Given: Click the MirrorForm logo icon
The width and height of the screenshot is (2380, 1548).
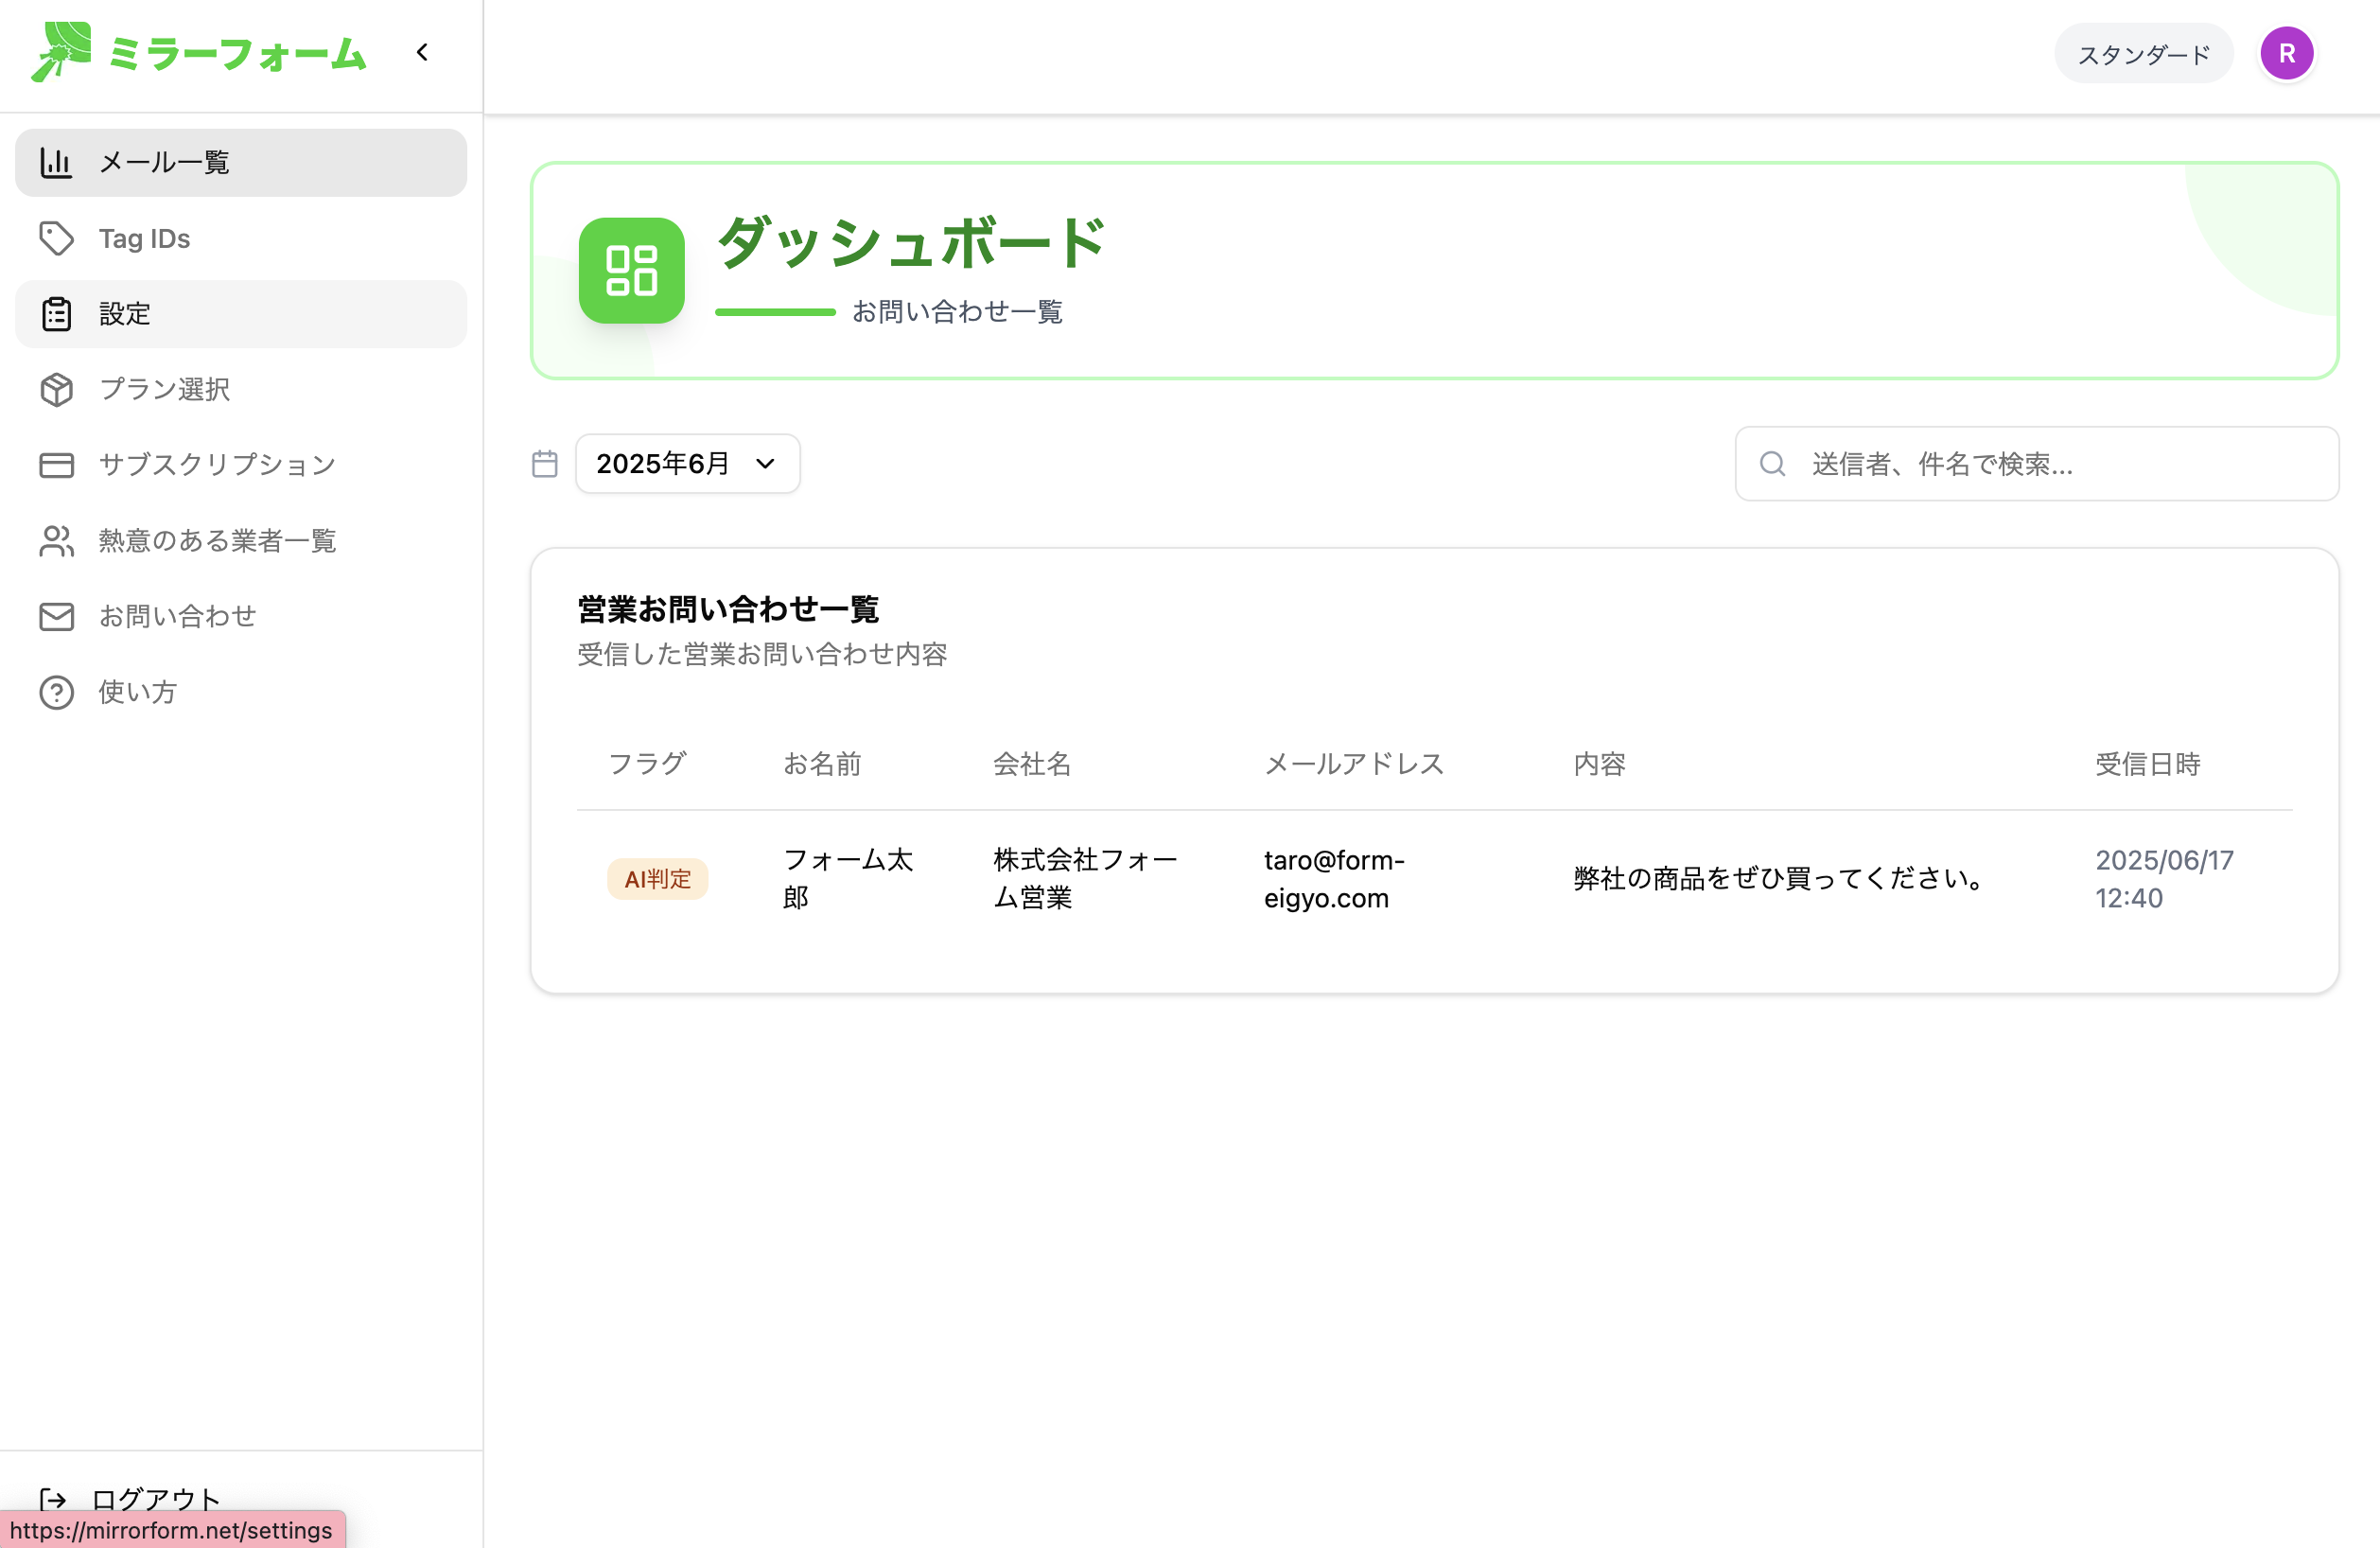Looking at the screenshot, I should [x=60, y=51].
